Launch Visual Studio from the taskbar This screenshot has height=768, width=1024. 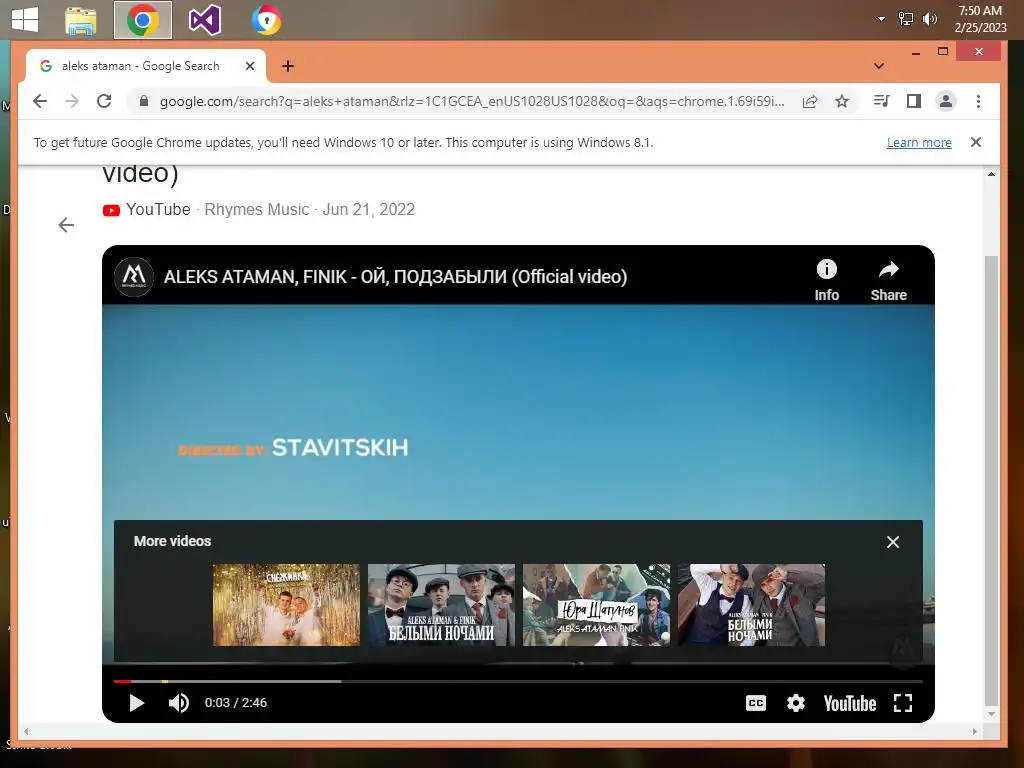click(204, 20)
